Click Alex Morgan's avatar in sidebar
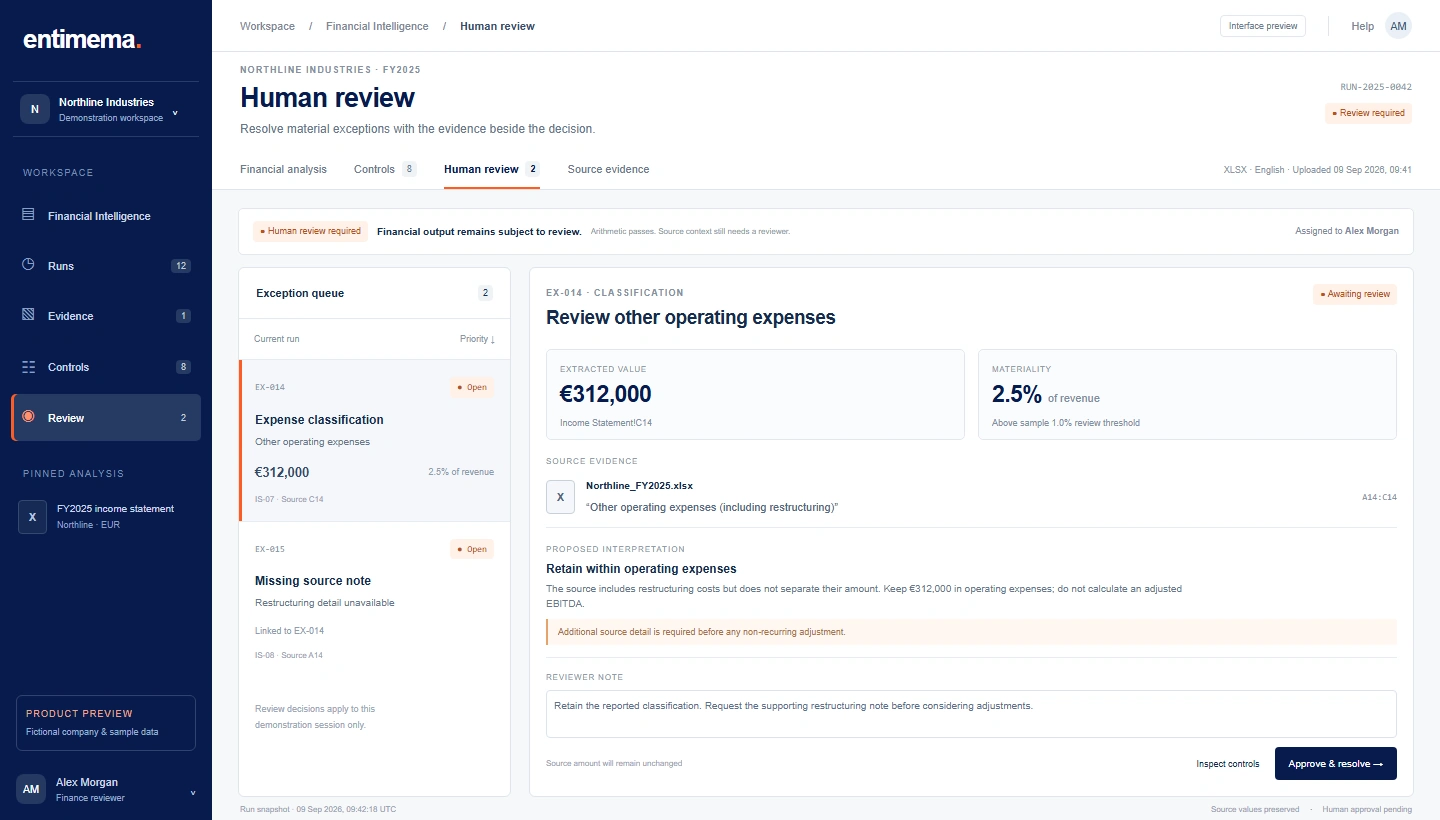 [x=31, y=789]
